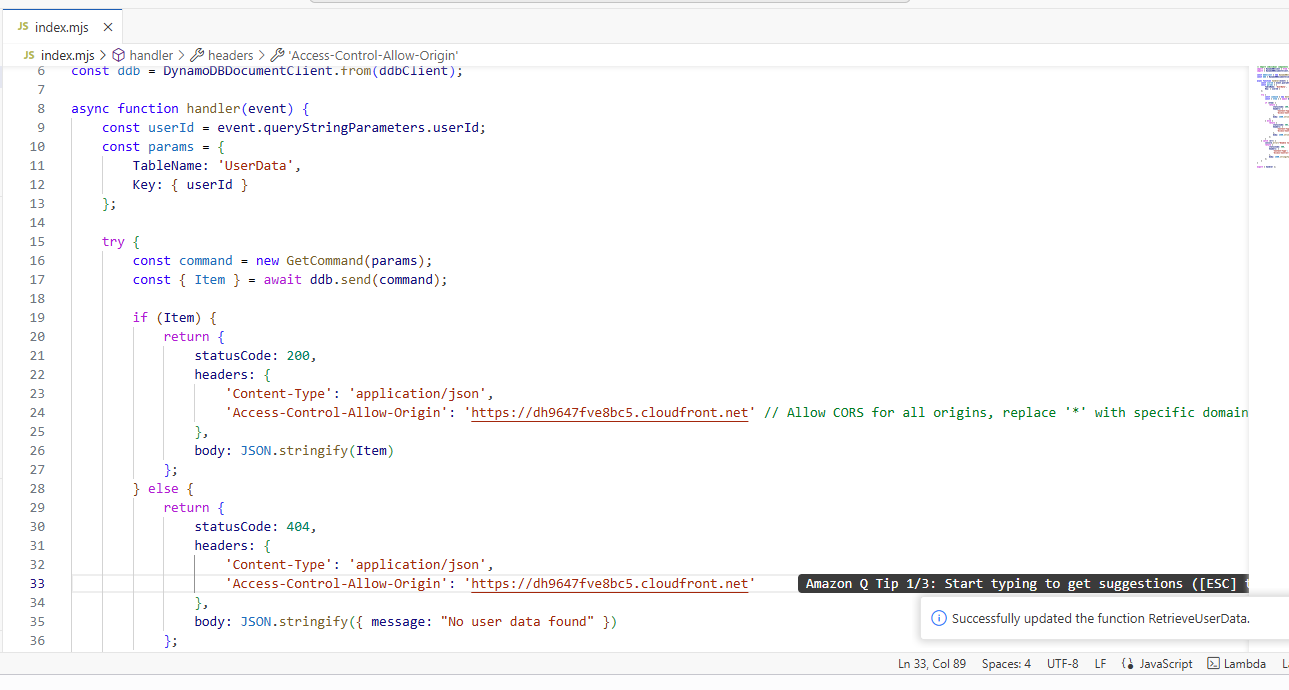Select the index.mjs tab
Image resolution: width=1289 pixels, height=690 pixels.
(61, 28)
